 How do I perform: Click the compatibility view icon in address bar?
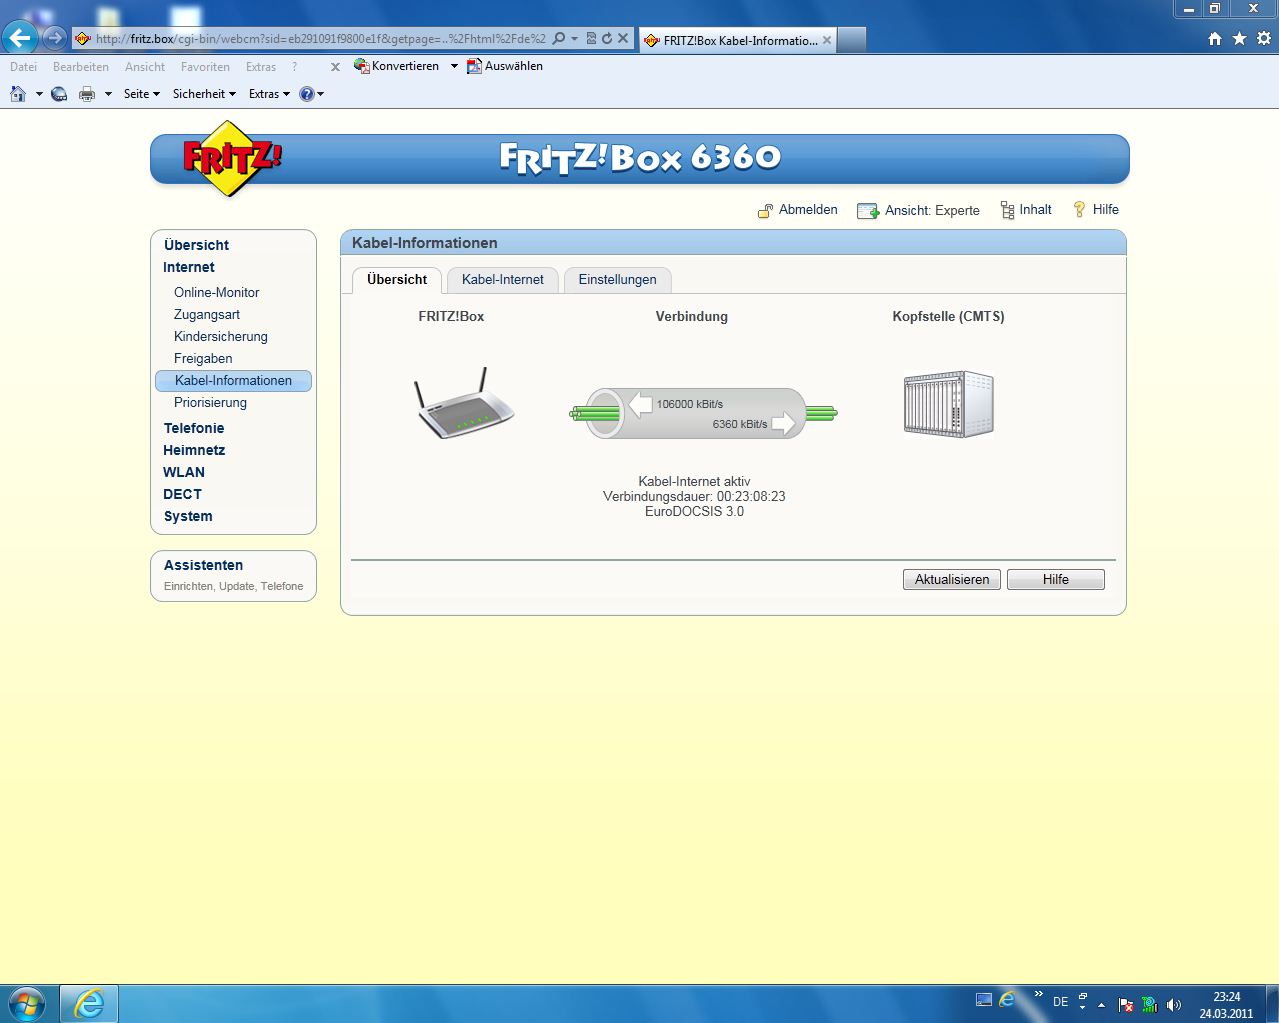pos(591,39)
